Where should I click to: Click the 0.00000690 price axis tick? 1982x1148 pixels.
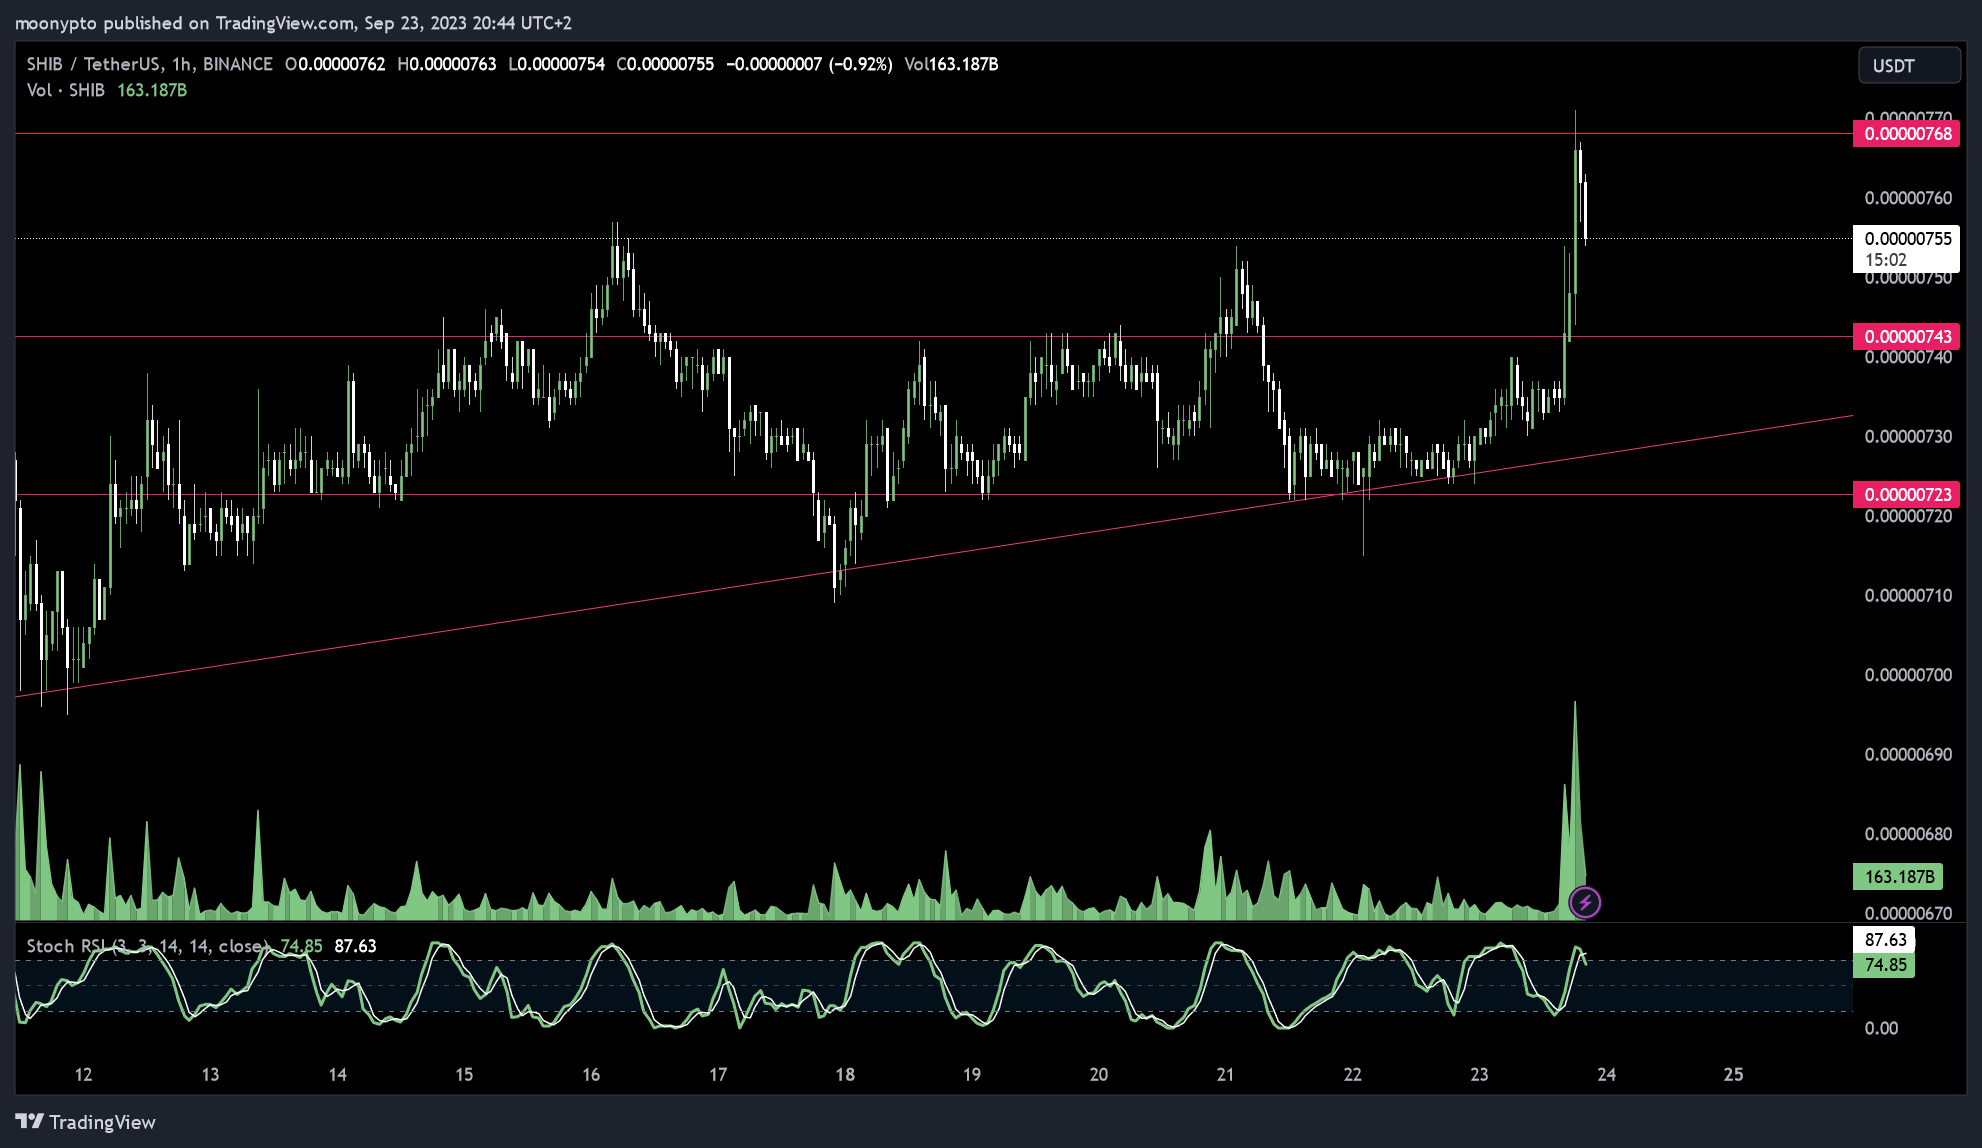pos(1908,754)
